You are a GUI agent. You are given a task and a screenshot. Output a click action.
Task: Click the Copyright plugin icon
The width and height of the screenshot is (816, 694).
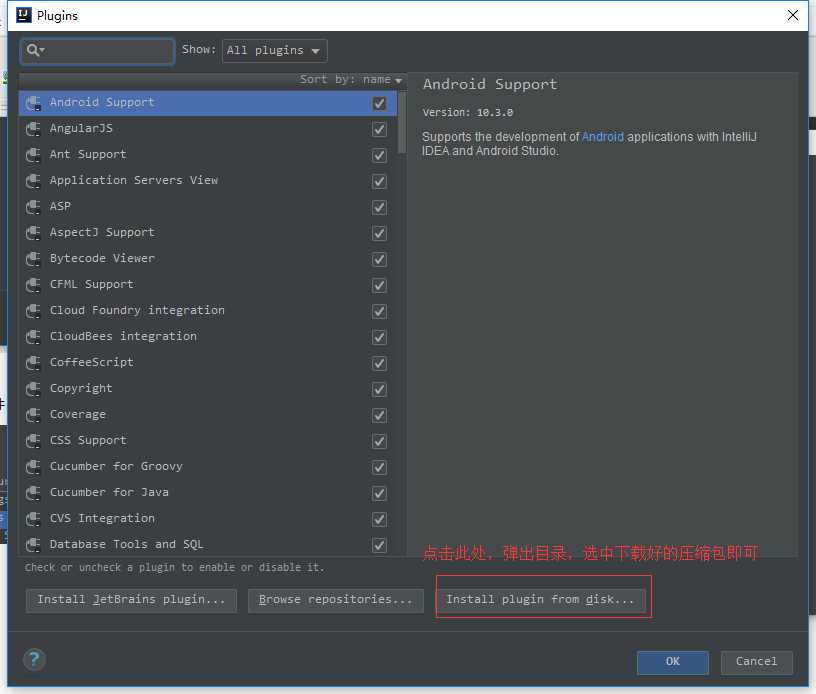coord(33,389)
